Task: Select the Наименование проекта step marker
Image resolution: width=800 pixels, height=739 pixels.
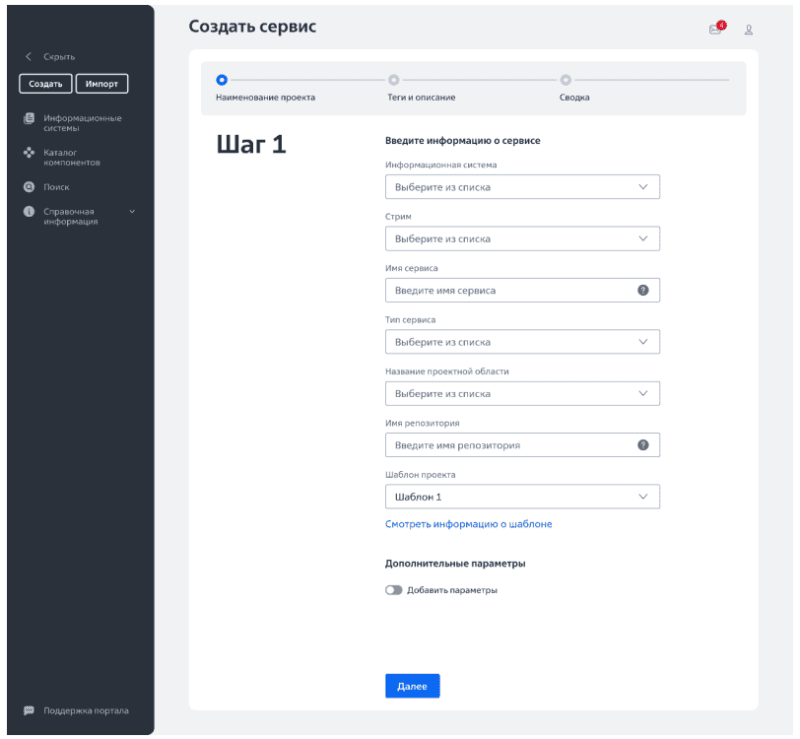Action: pyautogui.click(x=220, y=78)
